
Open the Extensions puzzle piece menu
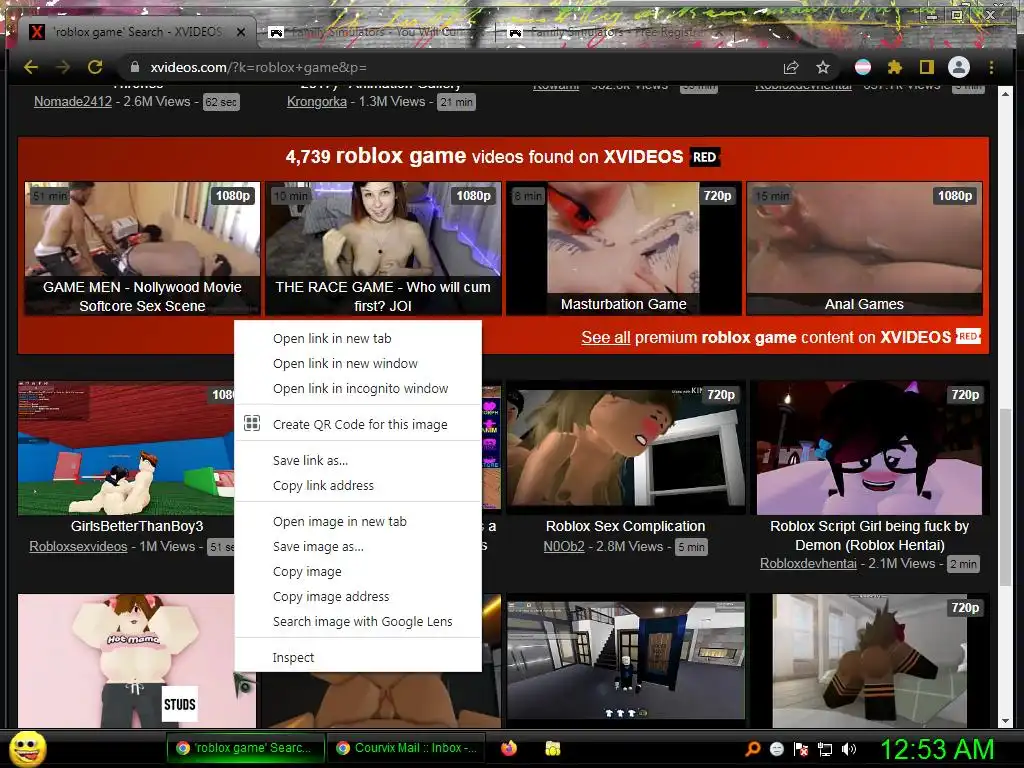pyautogui.click(x=895, y=67)
